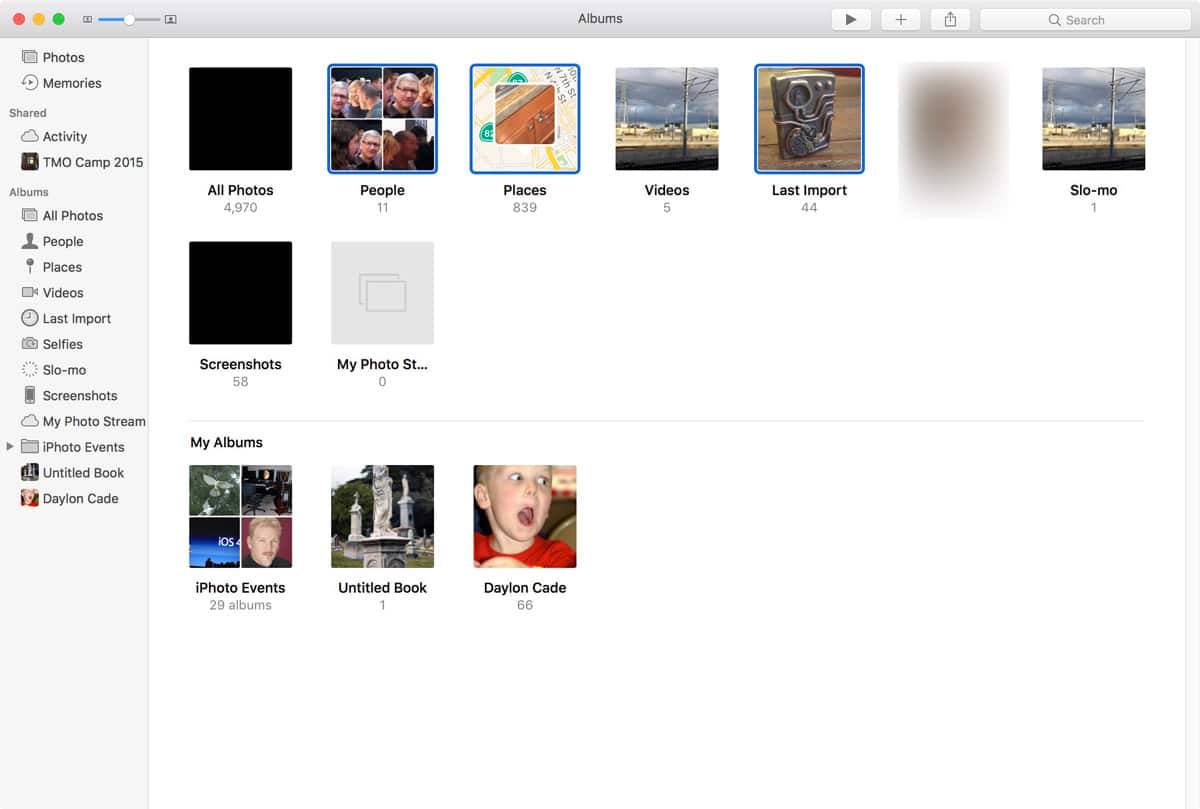The height and width of the screenshot is (809, 1200).
Task: Select Photos in the sidebar
Action: click(x=63, y=58)
